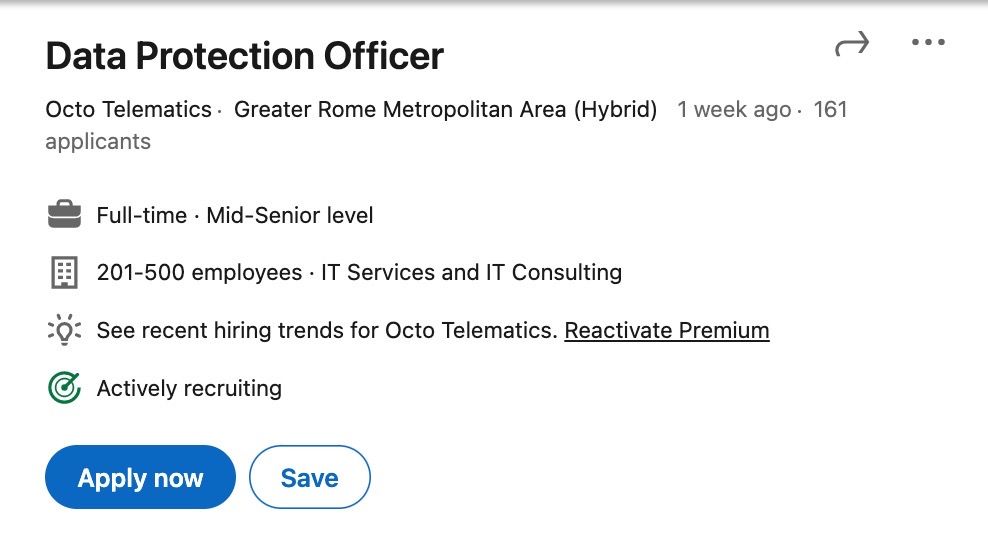Open the three-dot more options menu
Image resolution: width=988 pixels, height=534 pixels.
click(x=928, y=43)
